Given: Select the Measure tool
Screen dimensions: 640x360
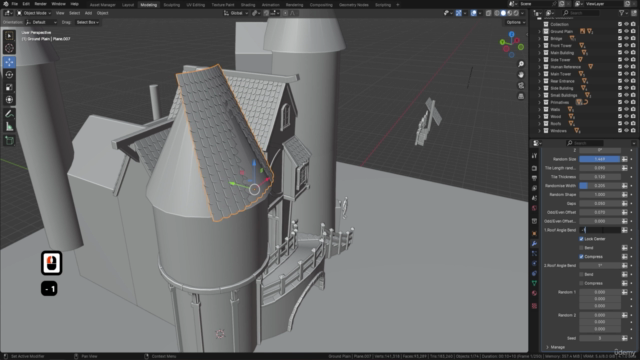Looking at the screenshot, I should 9,127.
